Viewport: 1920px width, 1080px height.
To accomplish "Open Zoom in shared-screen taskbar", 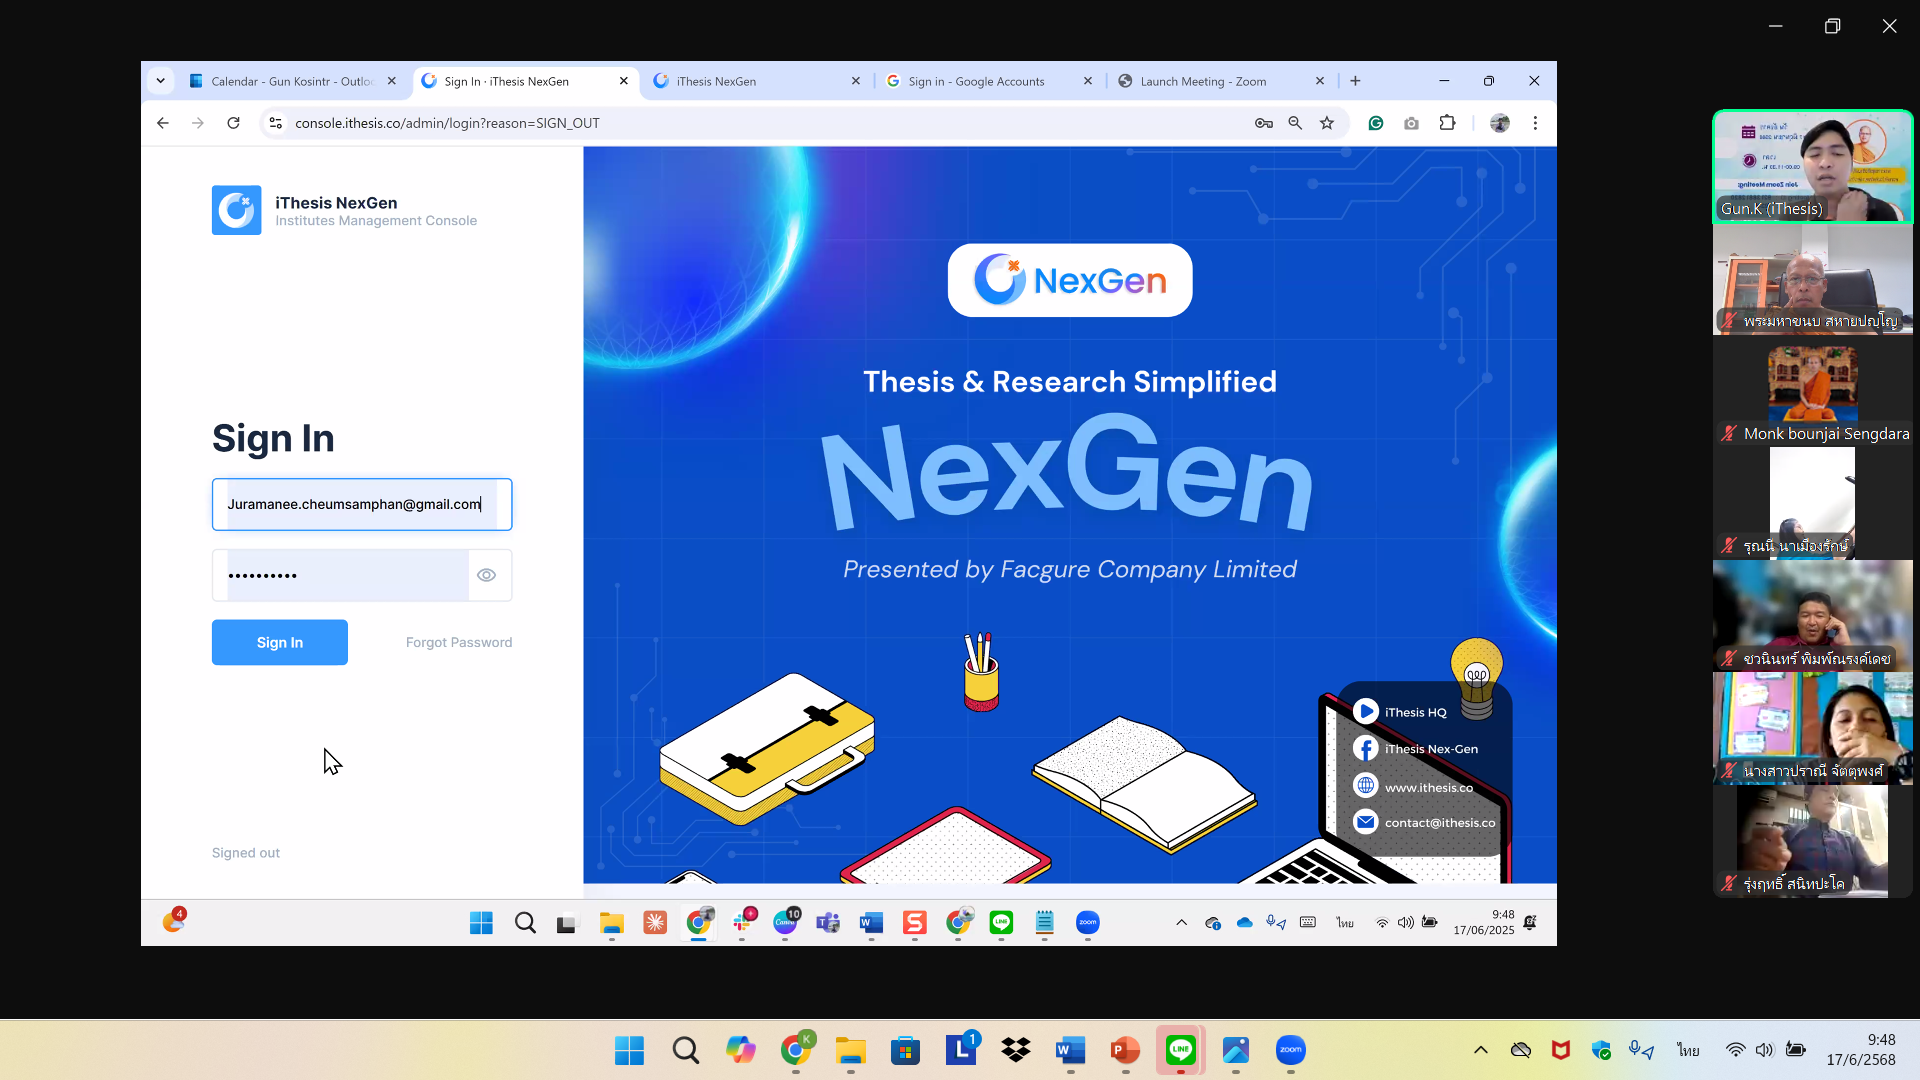I will click(1088, 923).
